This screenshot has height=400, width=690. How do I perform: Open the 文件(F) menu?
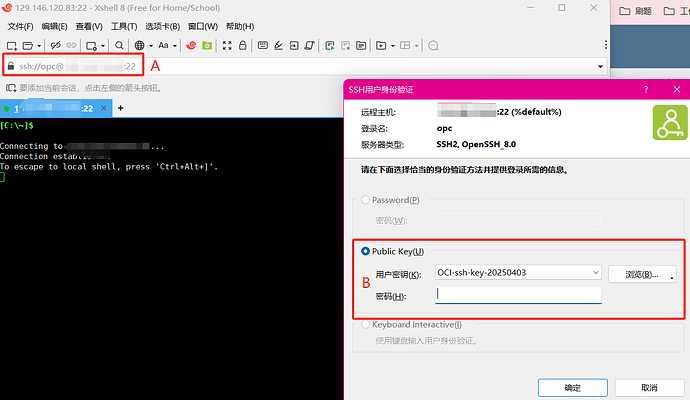[x=21, y=26]
